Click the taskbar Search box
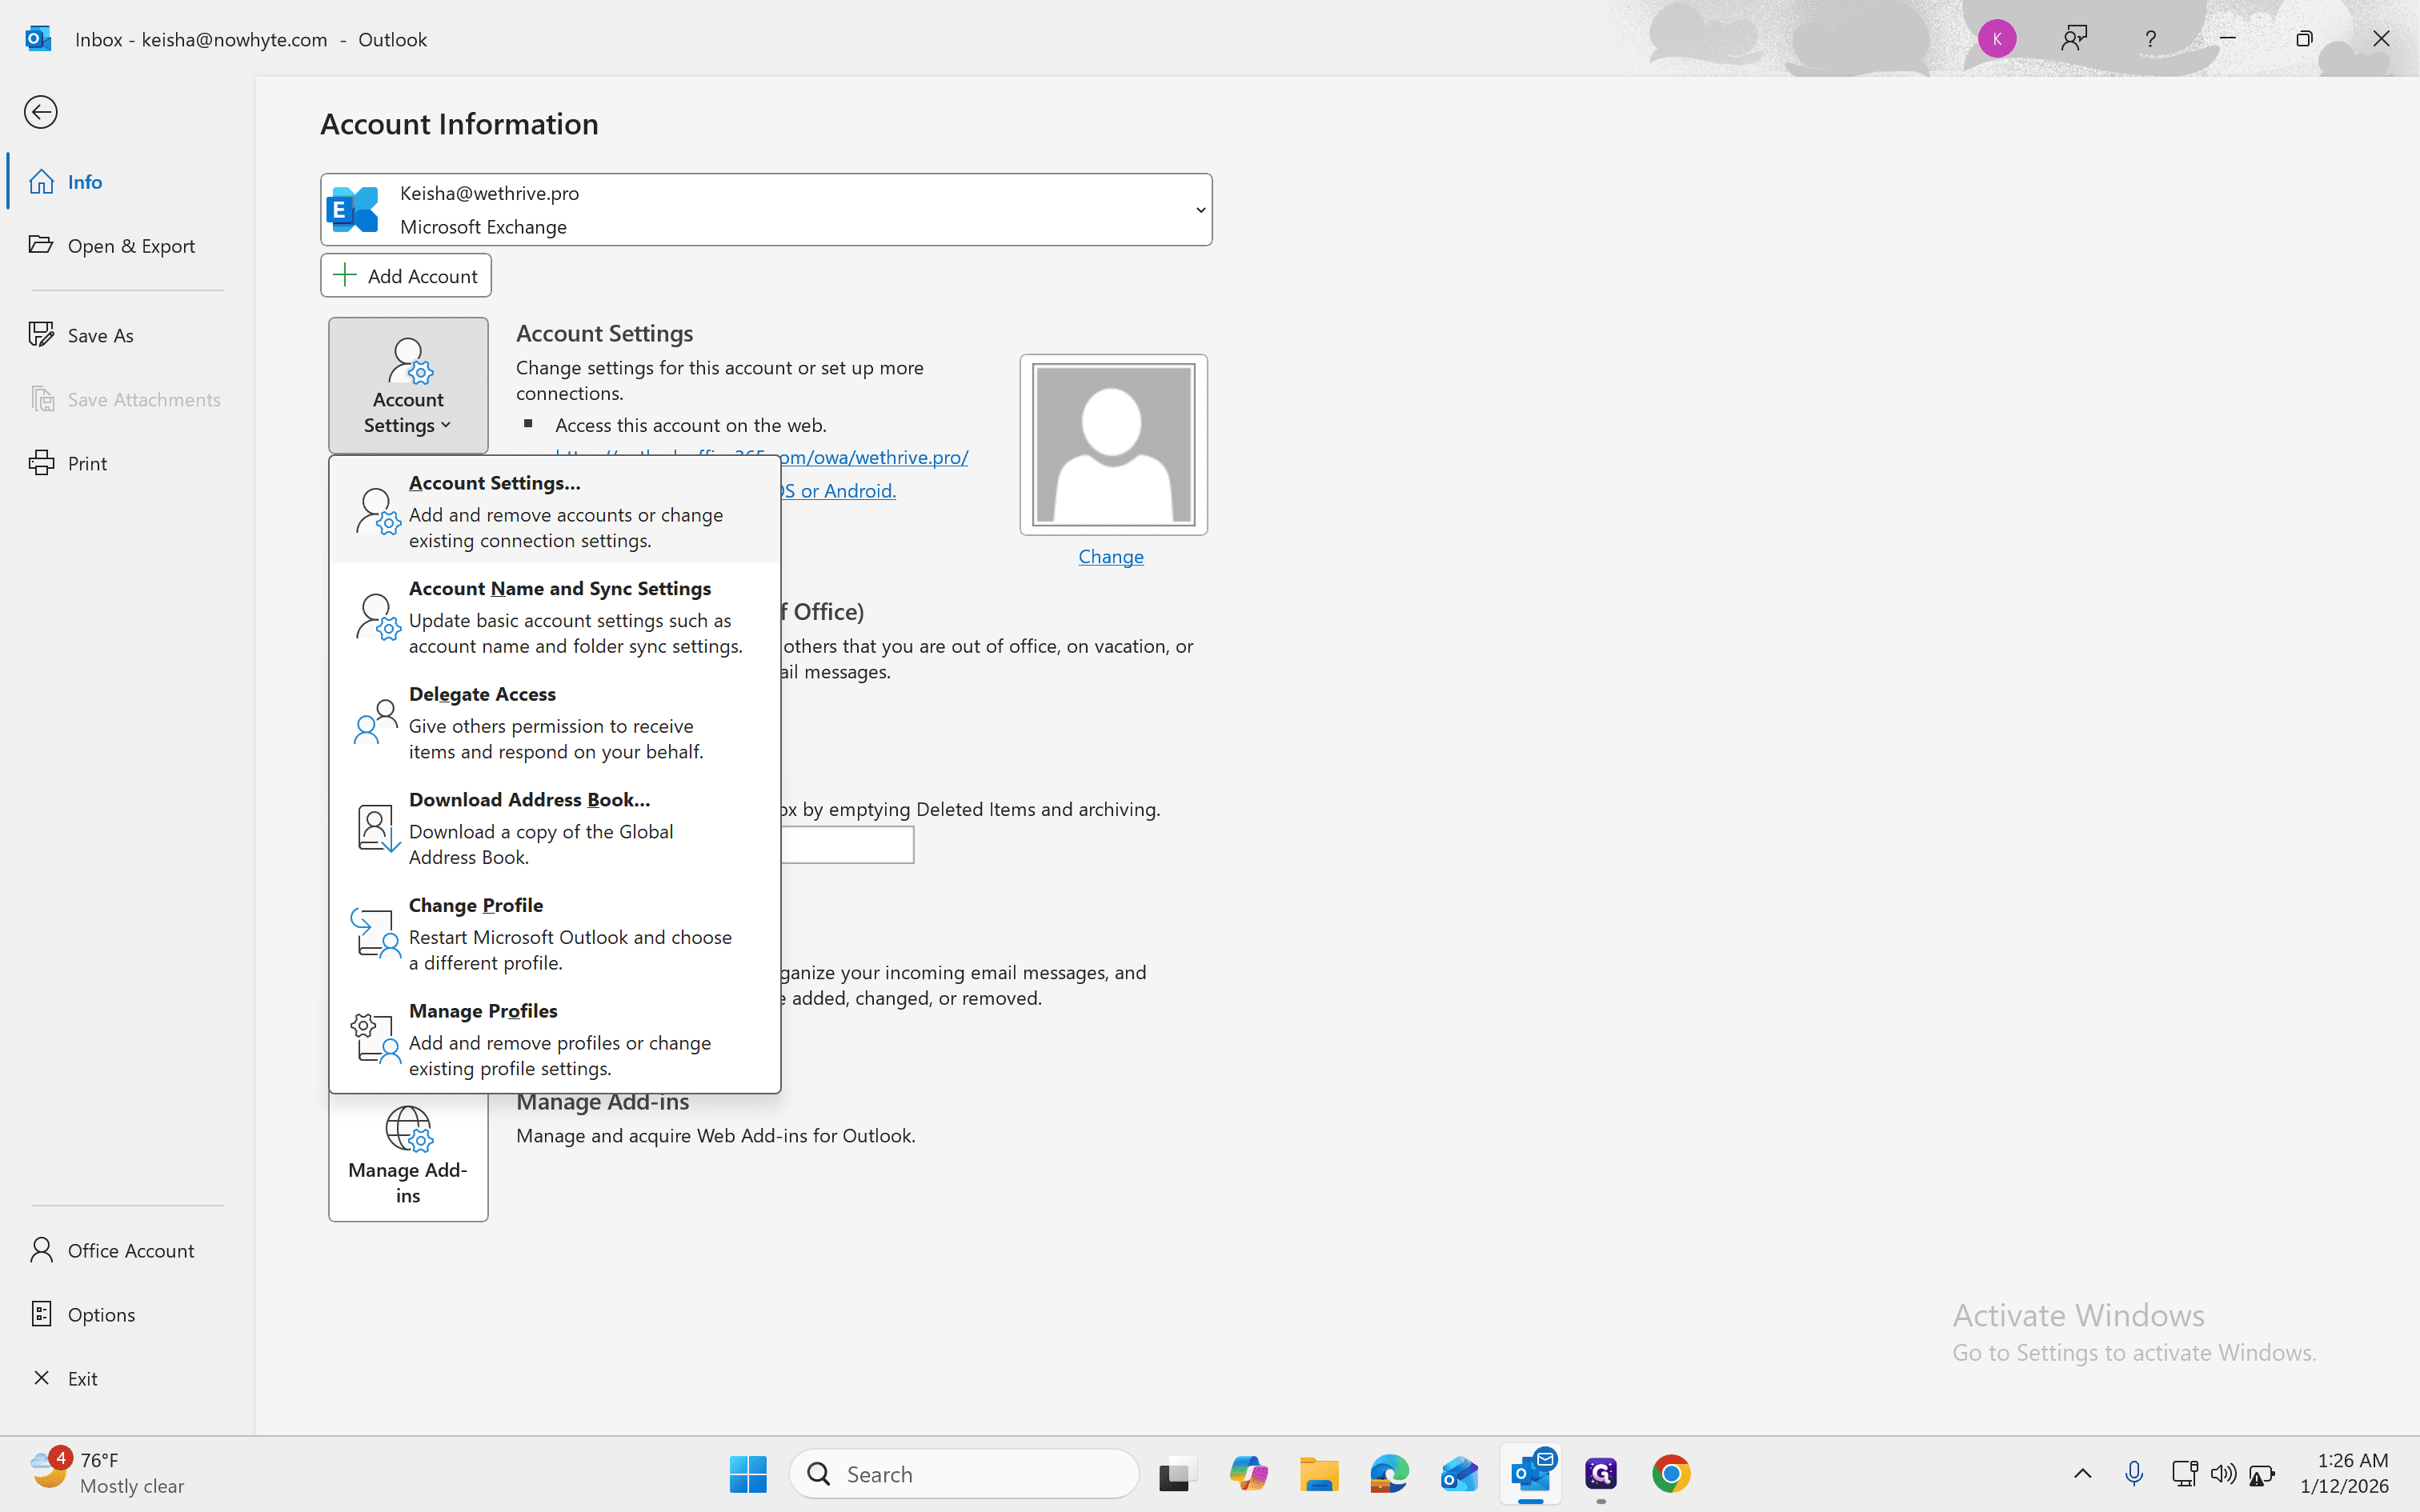Image resolution: width=2420 pixels, height=1512 pixels. (964, 1474)
